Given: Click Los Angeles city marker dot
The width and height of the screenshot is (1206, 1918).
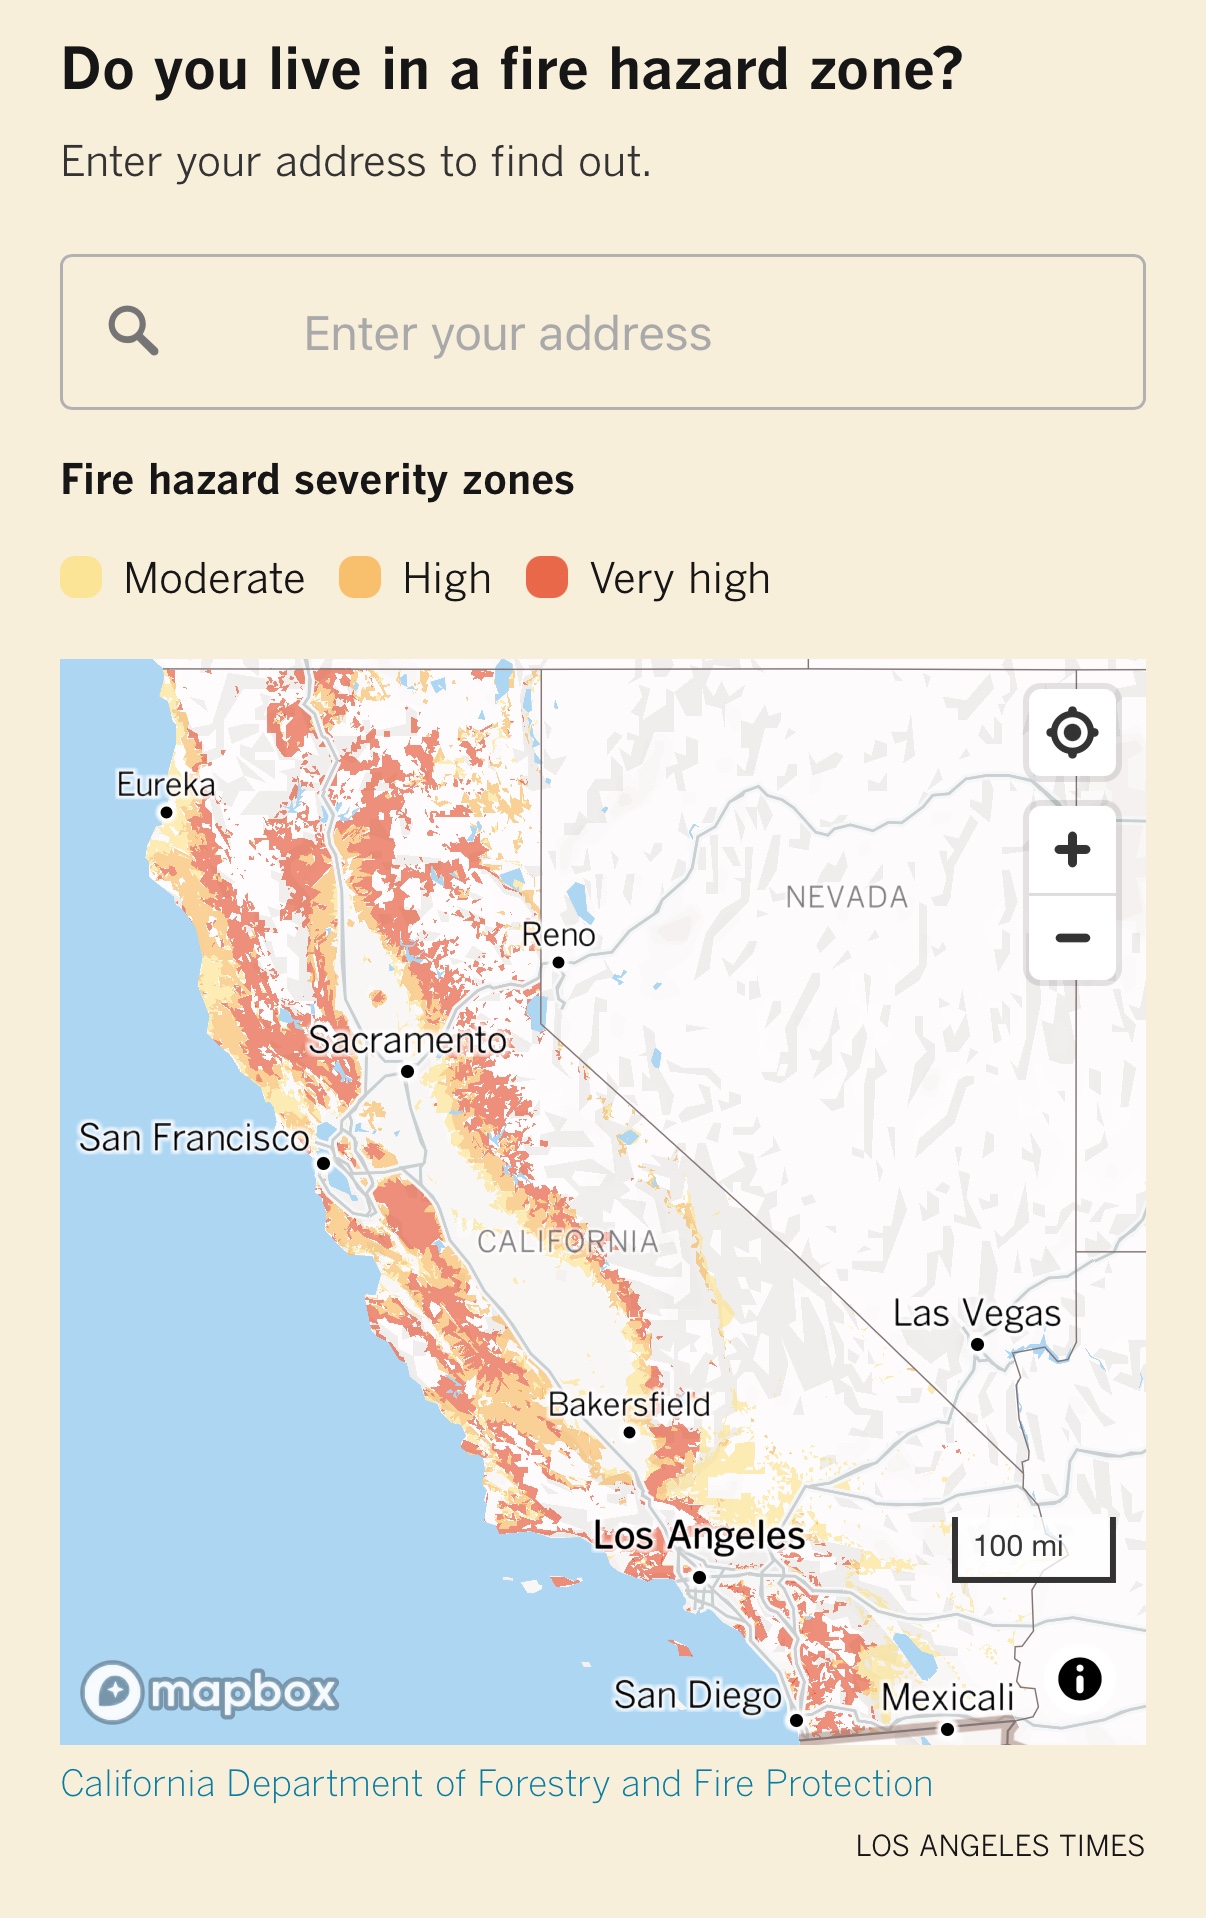Looking at the screenshot, I should pos(700,1577).
